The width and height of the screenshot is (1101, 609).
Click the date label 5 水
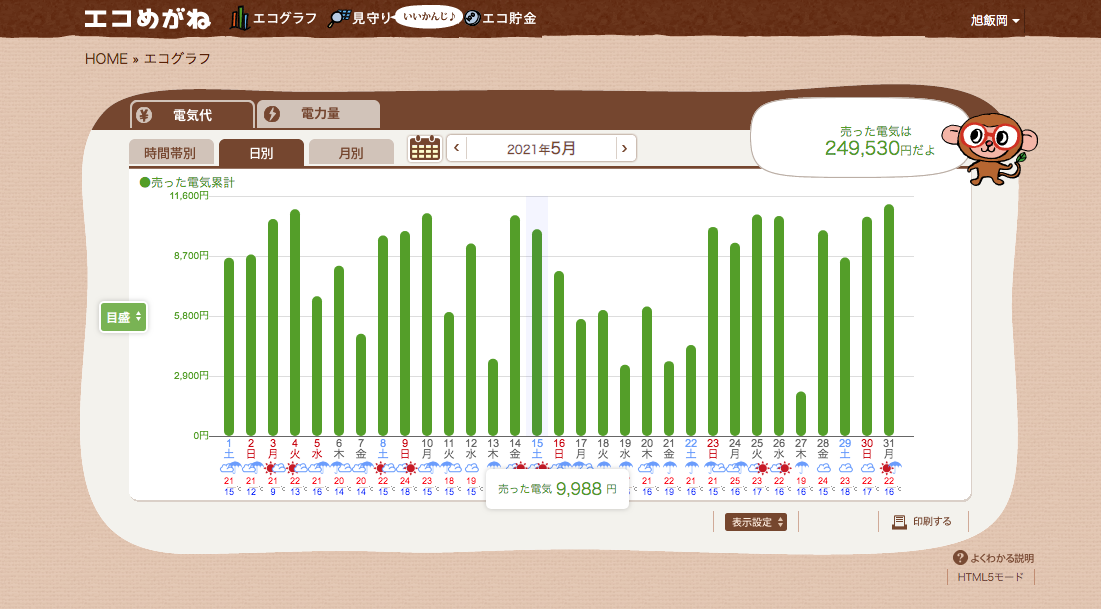point(317,449)
